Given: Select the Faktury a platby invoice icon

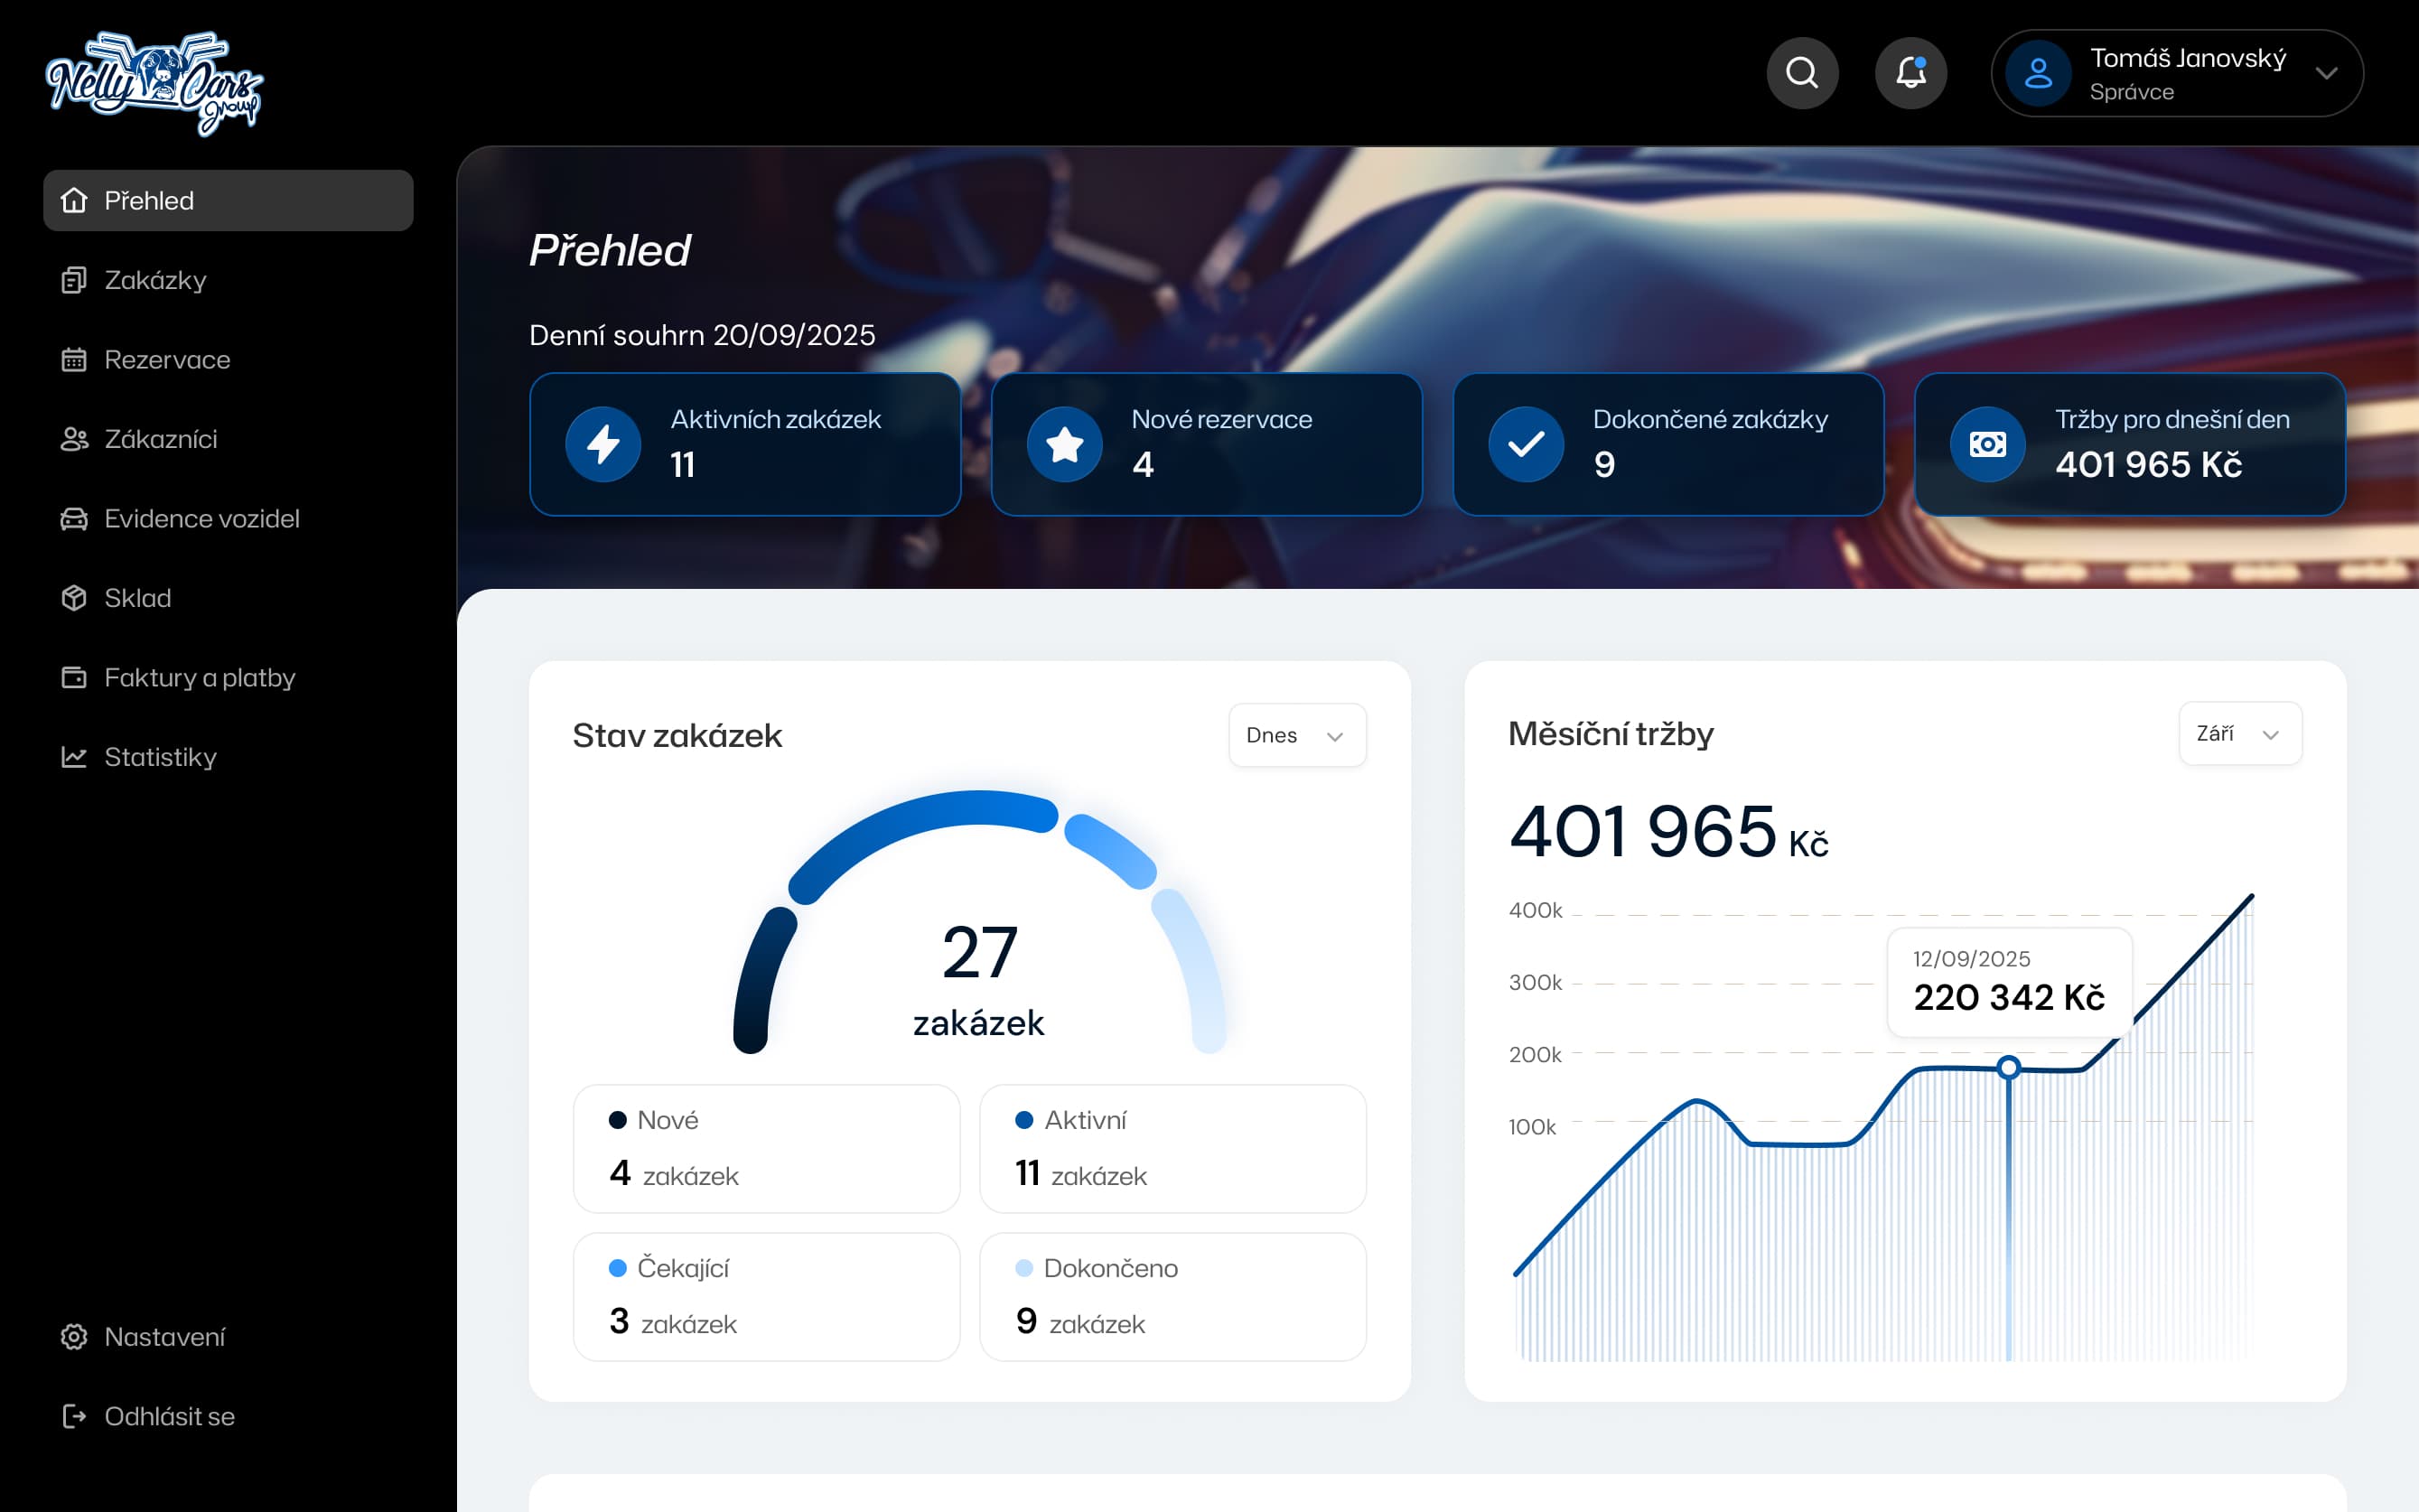Looking at the screenshot, I should click(75, 677).
